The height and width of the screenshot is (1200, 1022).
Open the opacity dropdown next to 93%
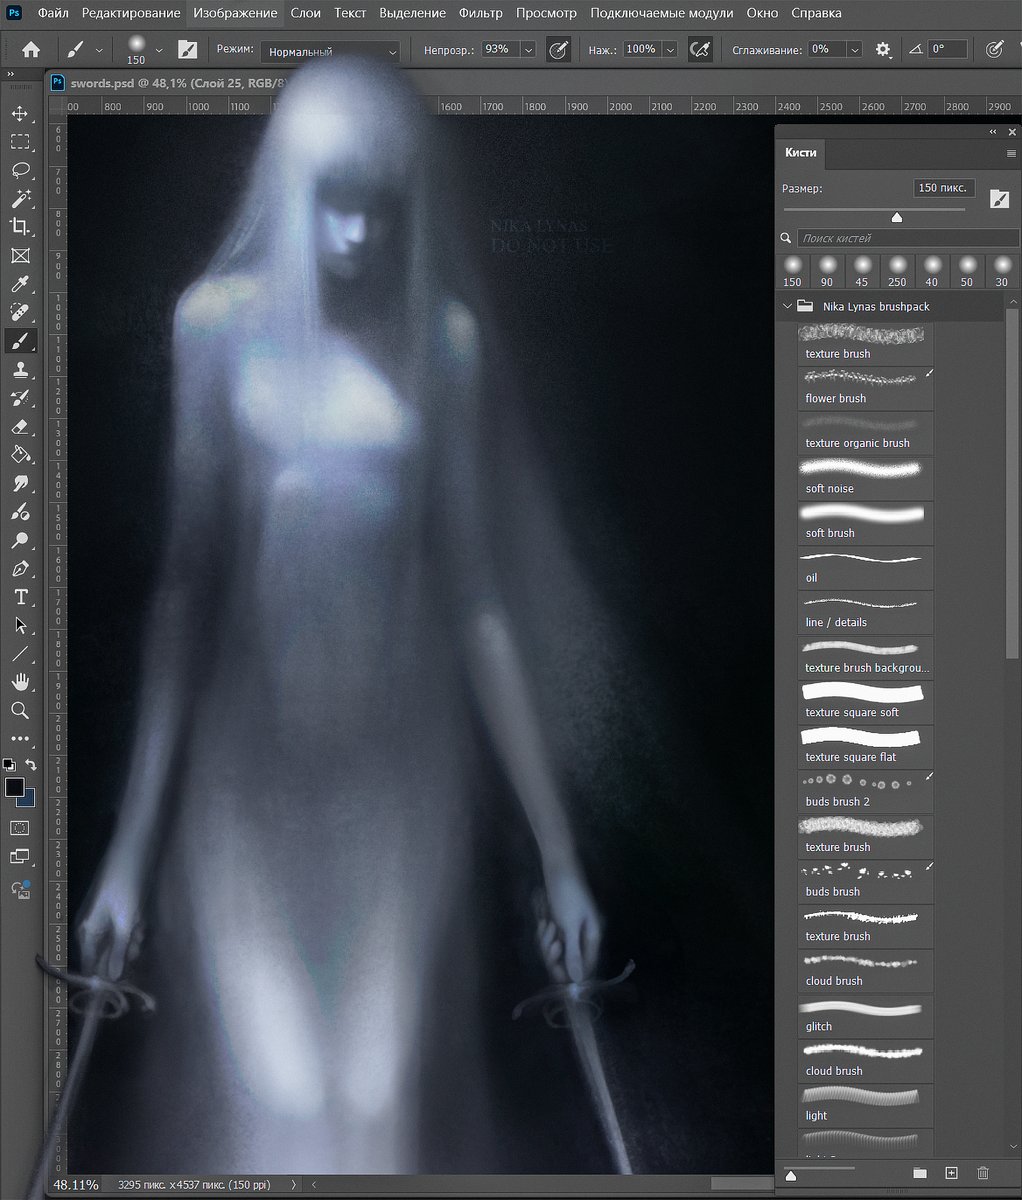pyautogui.click(x=528, y=49)
